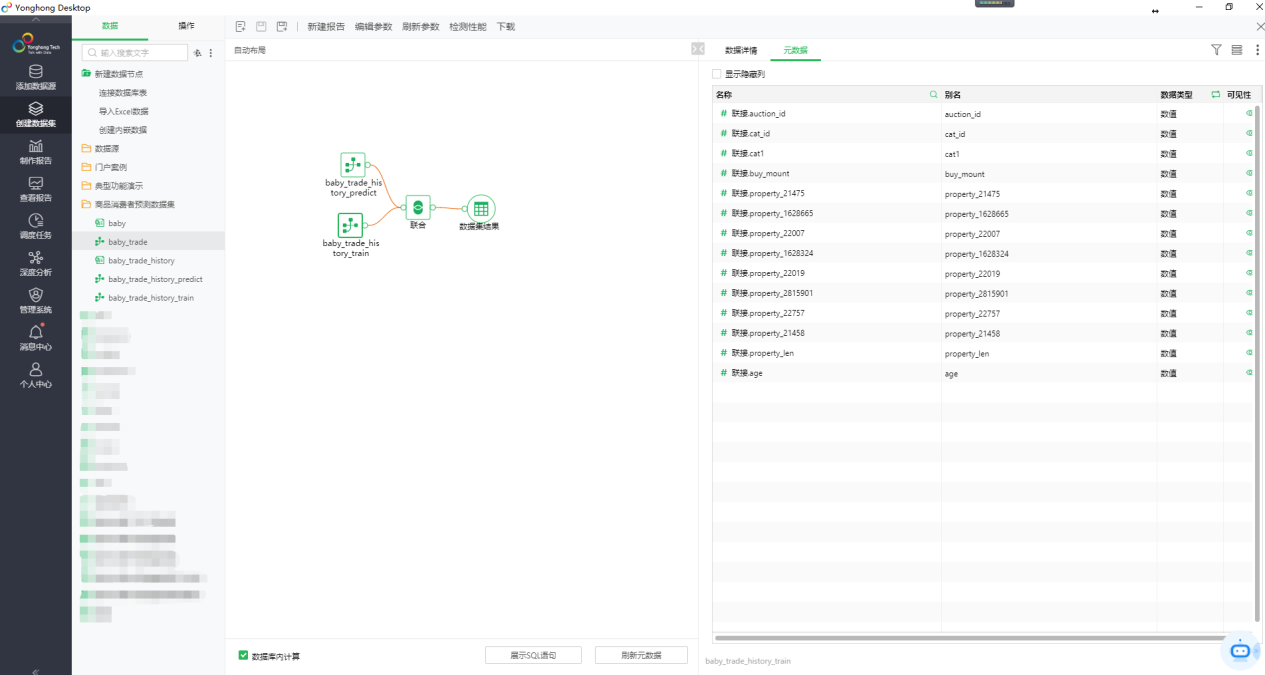The width and height of the screenshot is (1265, 675).
Task: Click the new dataset toolbar icon
Action: click(x=240, y=26)
